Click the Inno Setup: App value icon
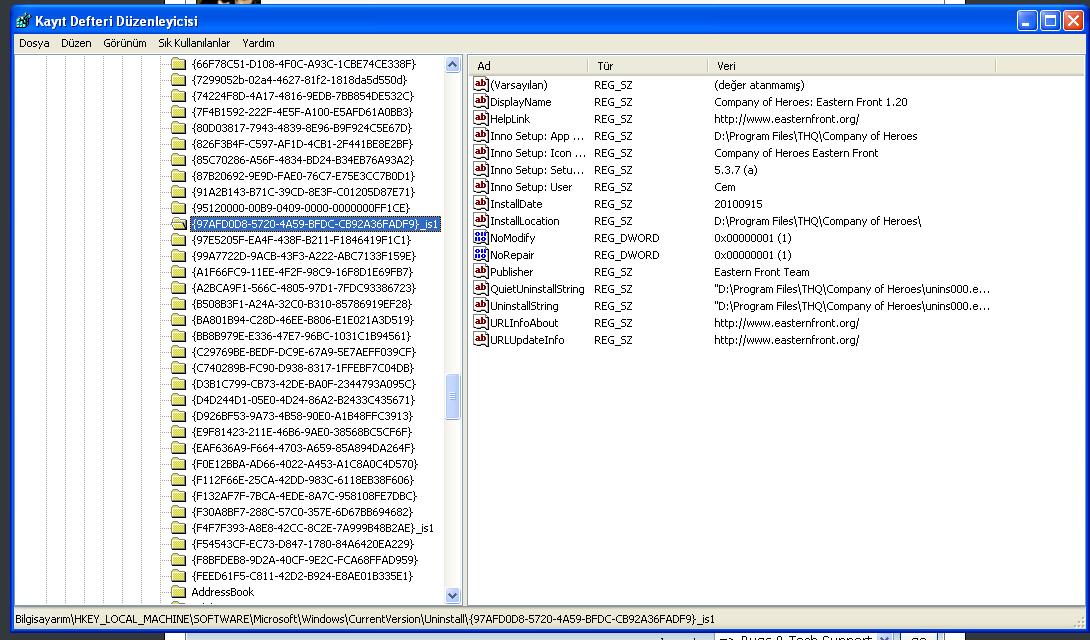The width and height of the screenshot is (1090, 640). pyautogui.click(x=480, y=136)
